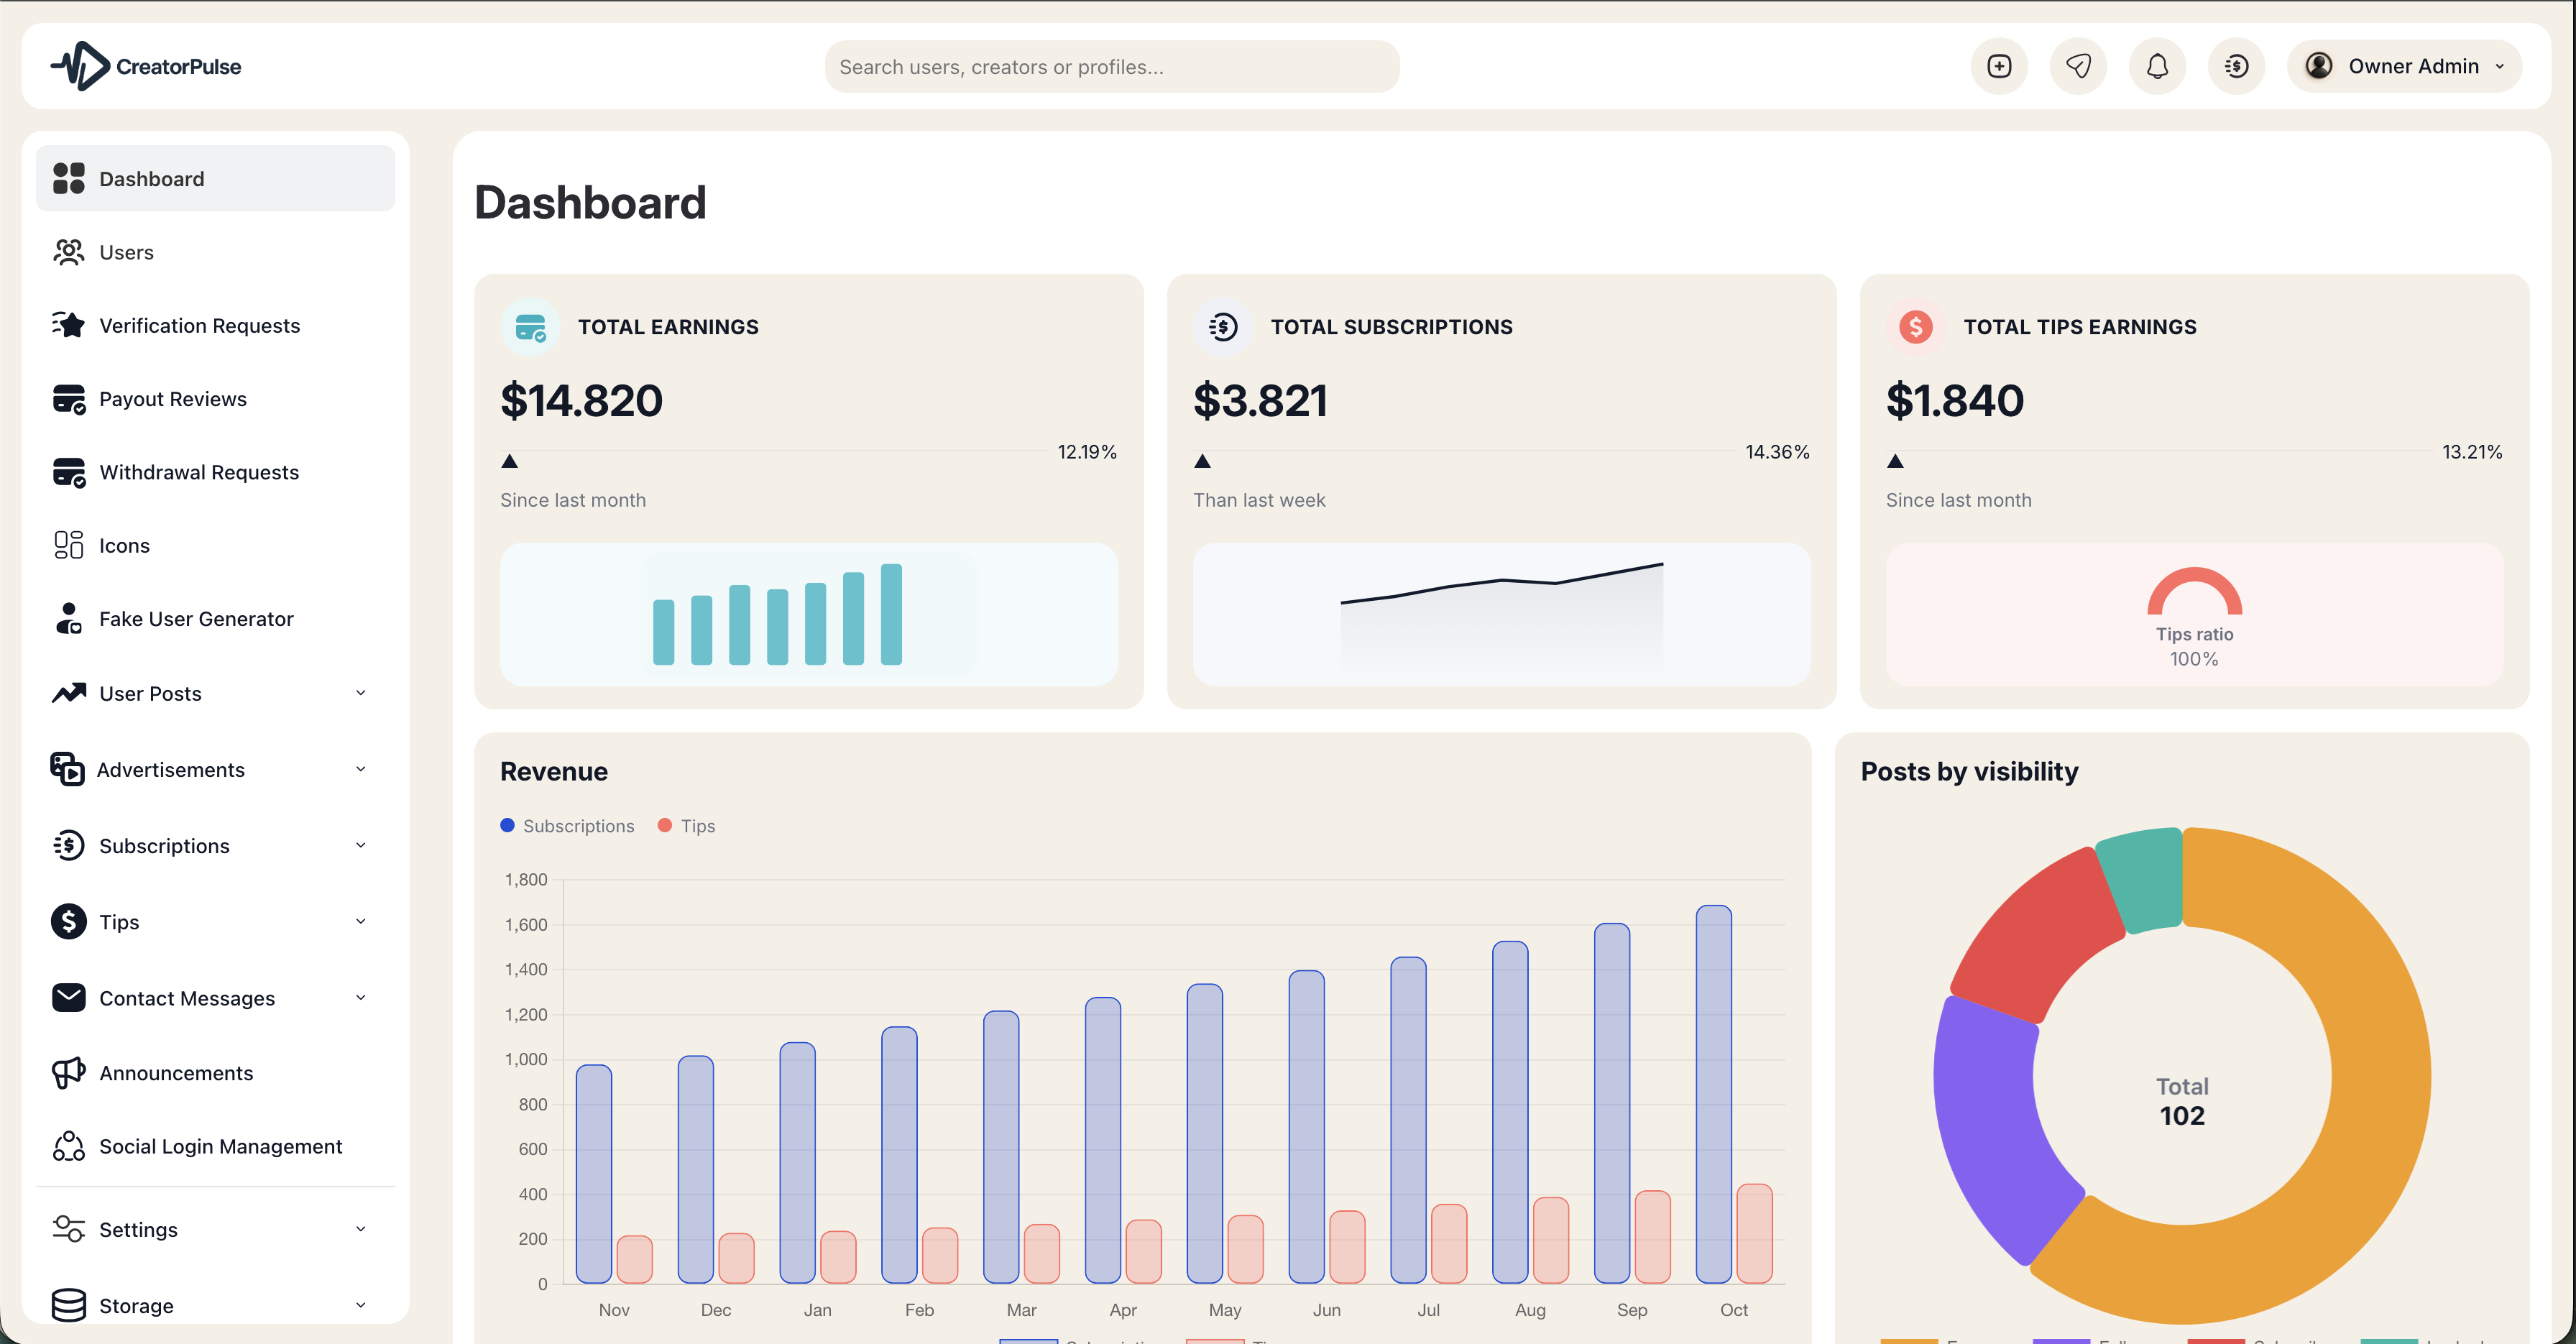This screenshot has width=2576, height=1344.
Task: Click the Icons sidebar icon
Action: click(x=68, y=545)
